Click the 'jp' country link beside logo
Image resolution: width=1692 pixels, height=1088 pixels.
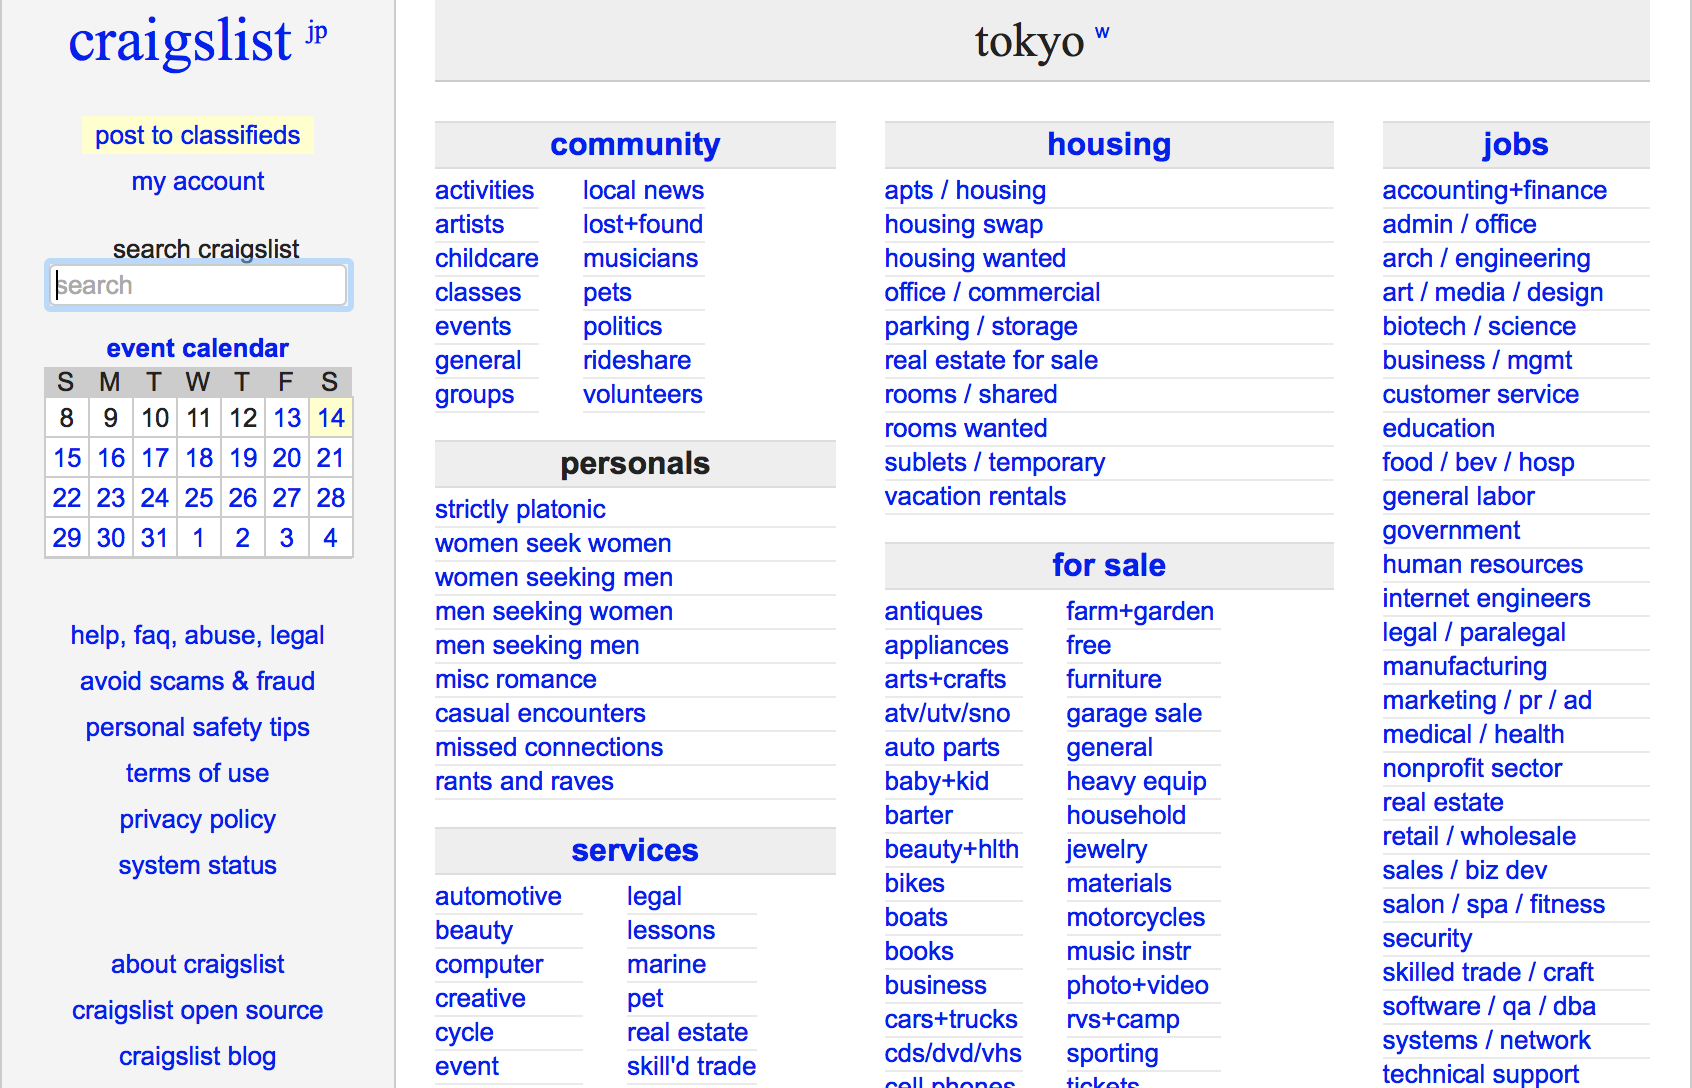coord(316,32)
